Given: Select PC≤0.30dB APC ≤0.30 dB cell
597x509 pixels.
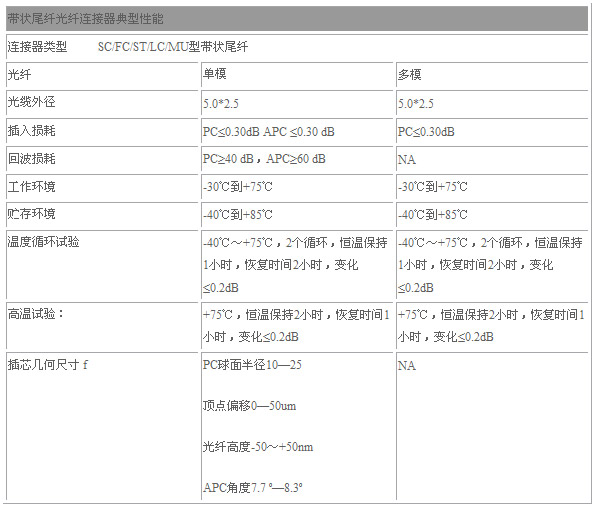Looking at the screenshot, I should click(297, 131).
